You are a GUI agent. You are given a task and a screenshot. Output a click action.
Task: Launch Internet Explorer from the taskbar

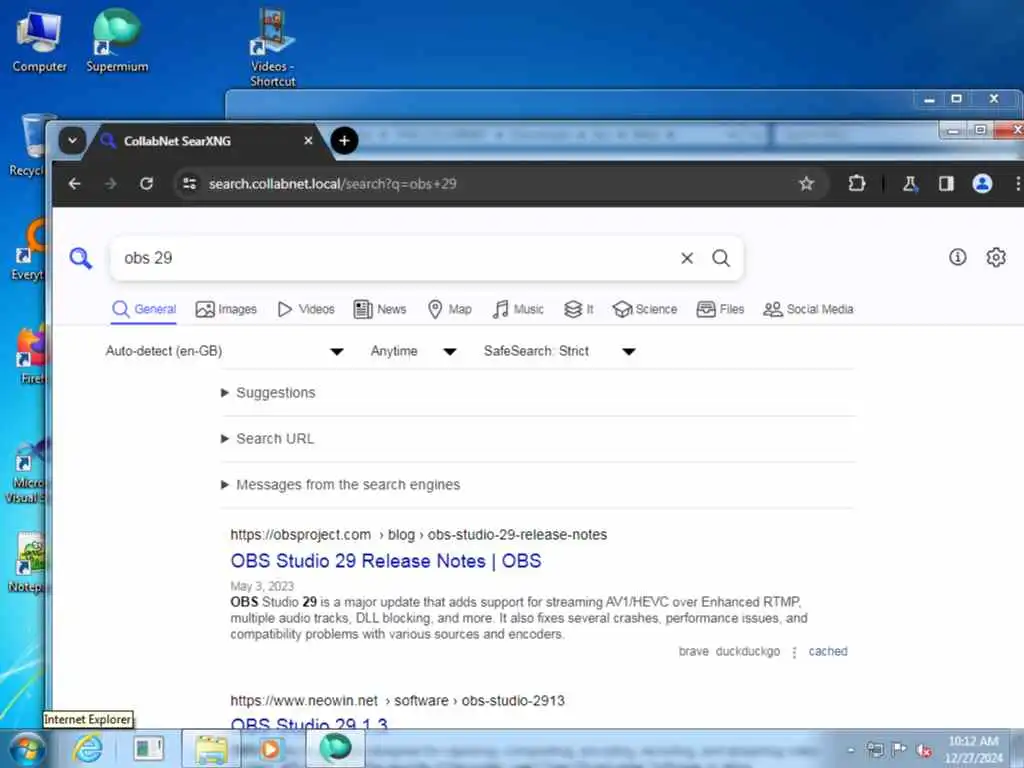[x=88, y=749]
